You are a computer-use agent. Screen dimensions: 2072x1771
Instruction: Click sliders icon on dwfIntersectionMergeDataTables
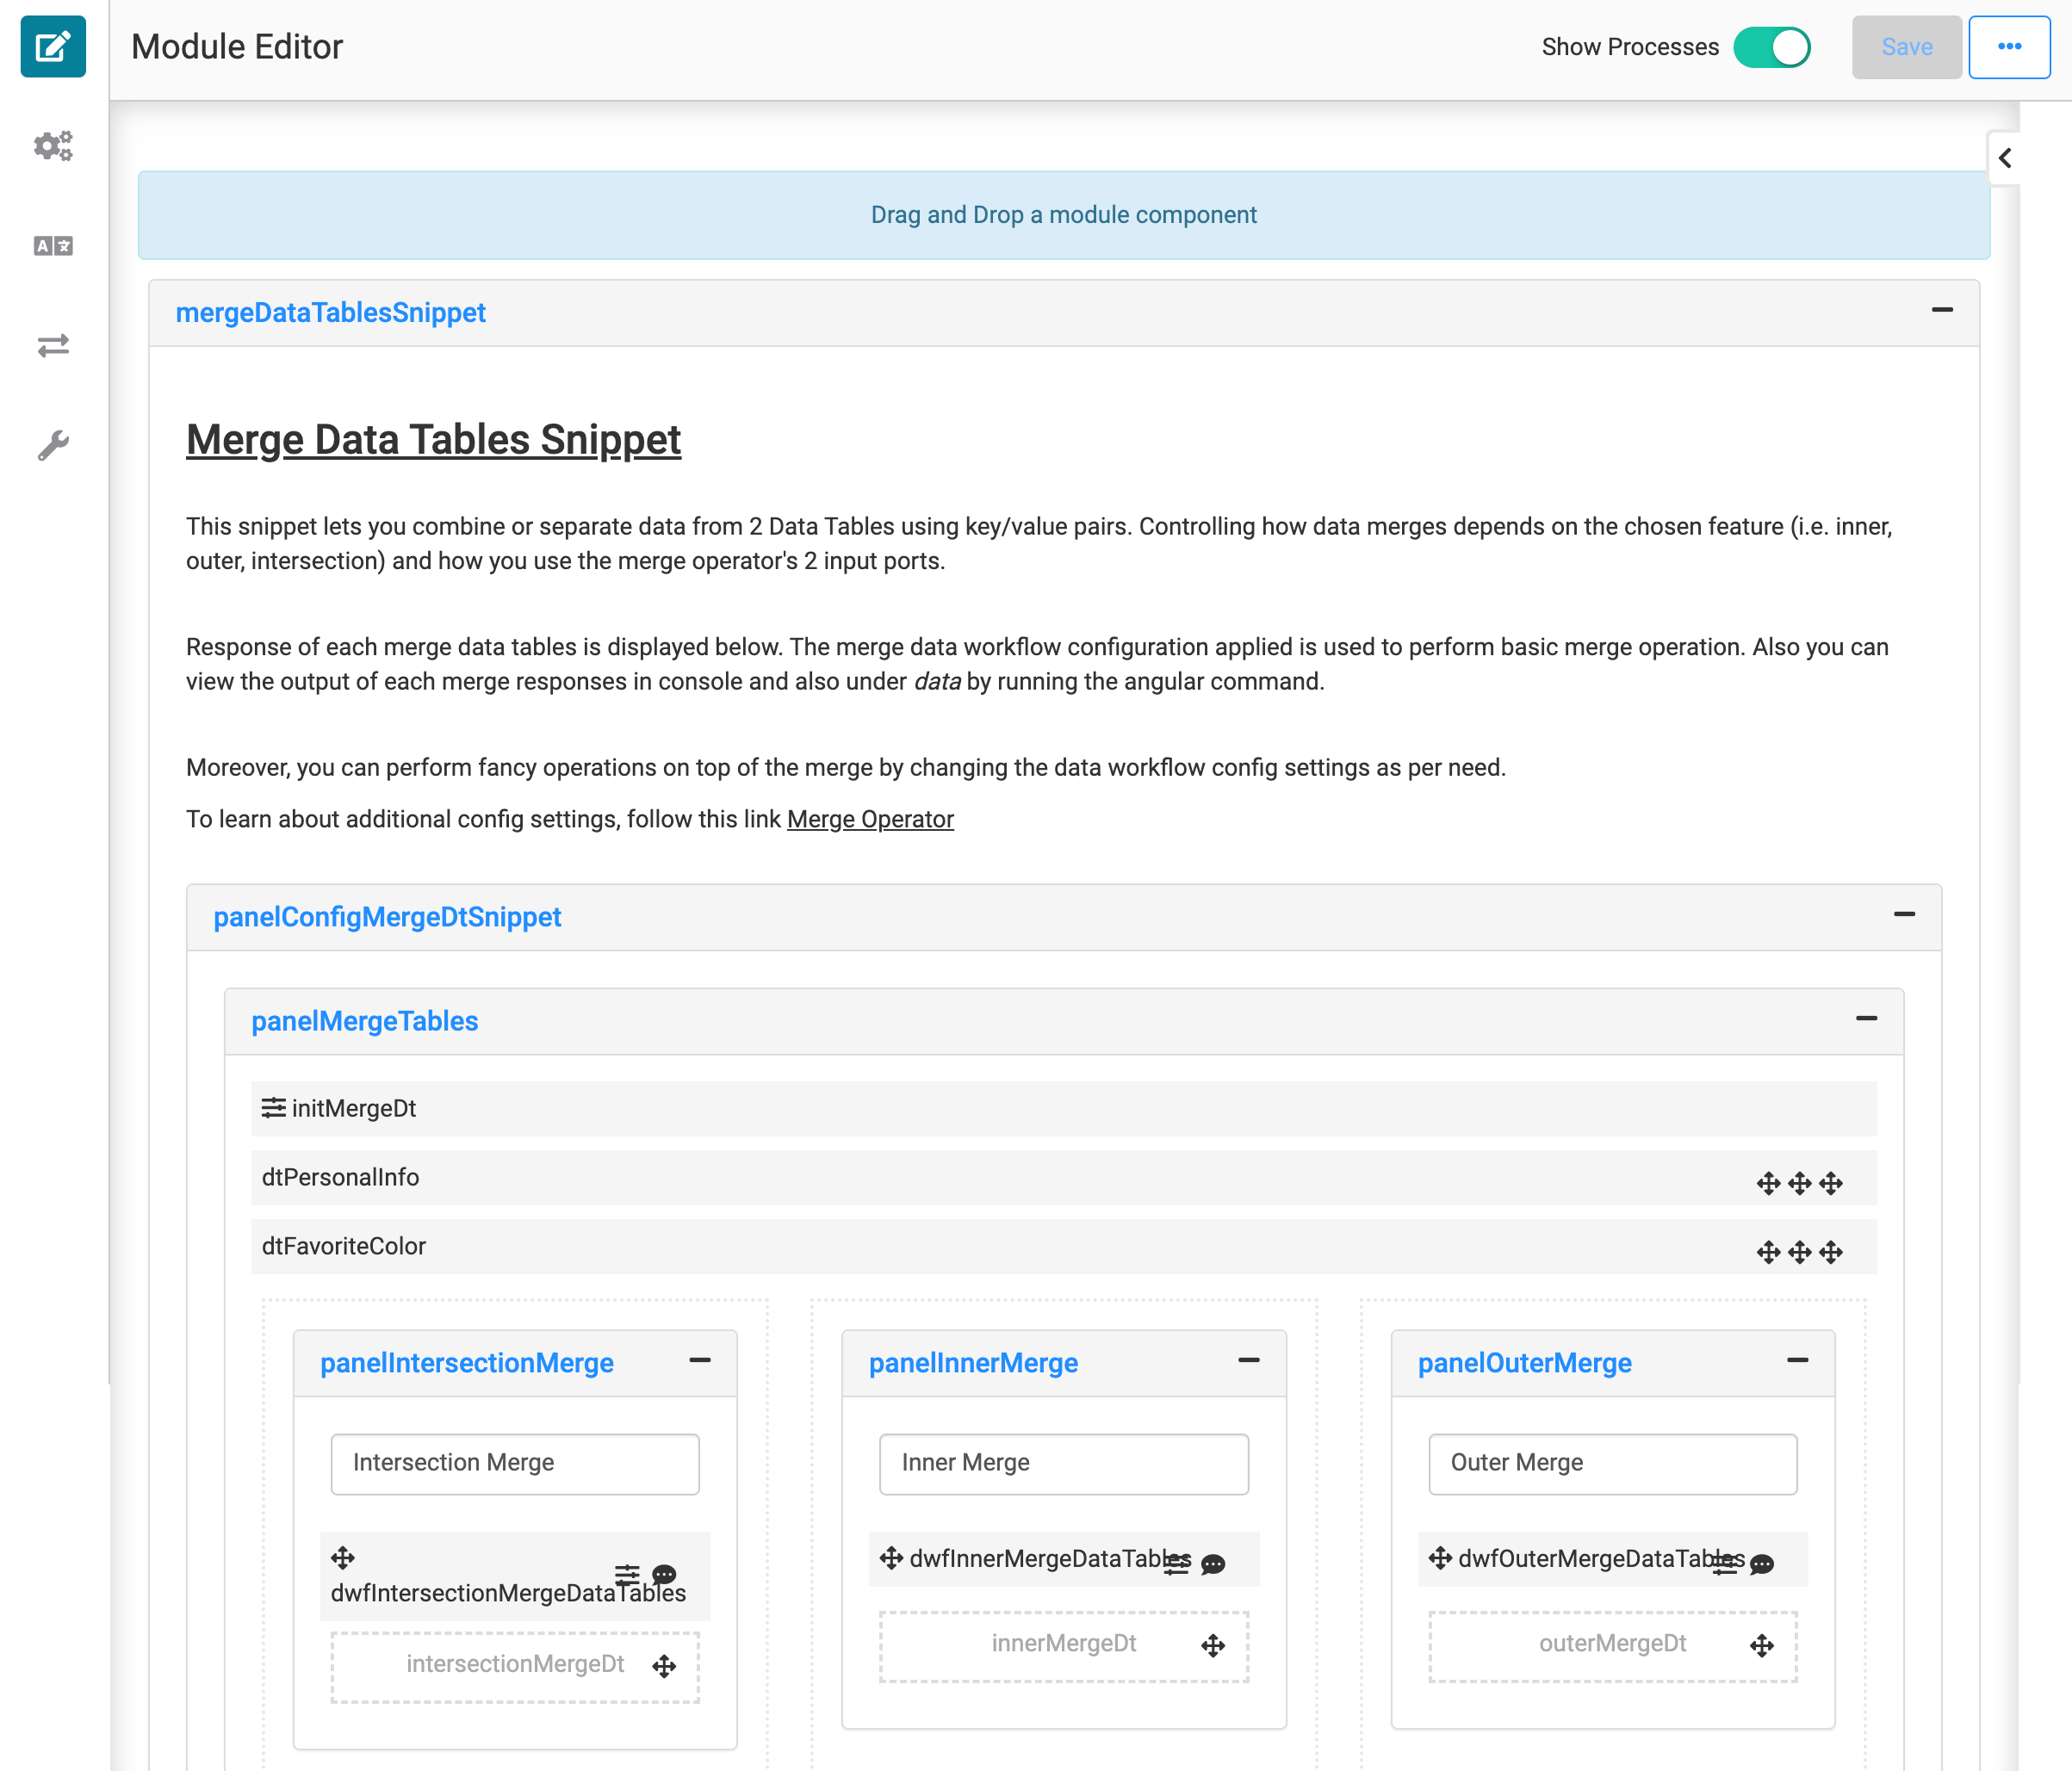coord(627,1575)
